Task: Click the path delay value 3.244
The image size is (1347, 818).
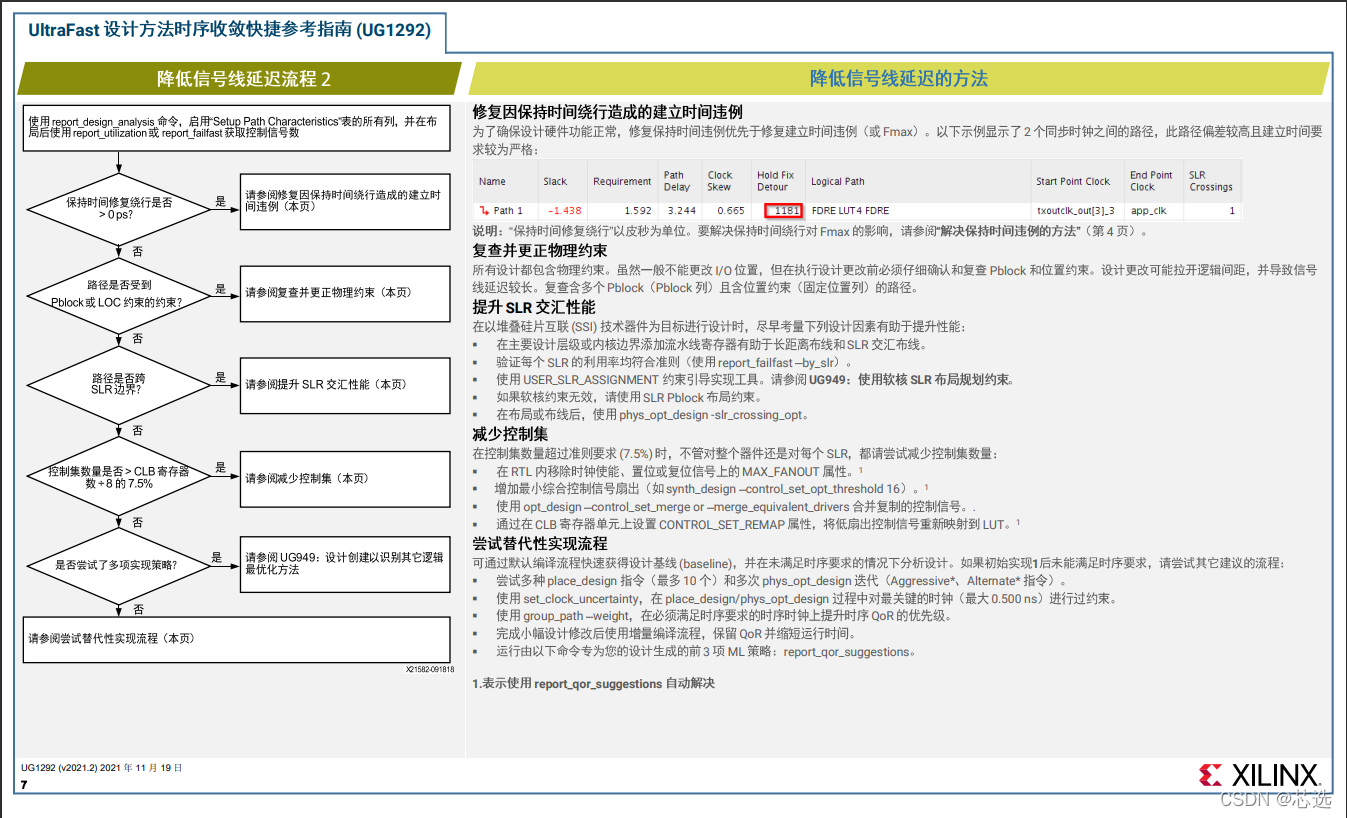Action: 682,211
